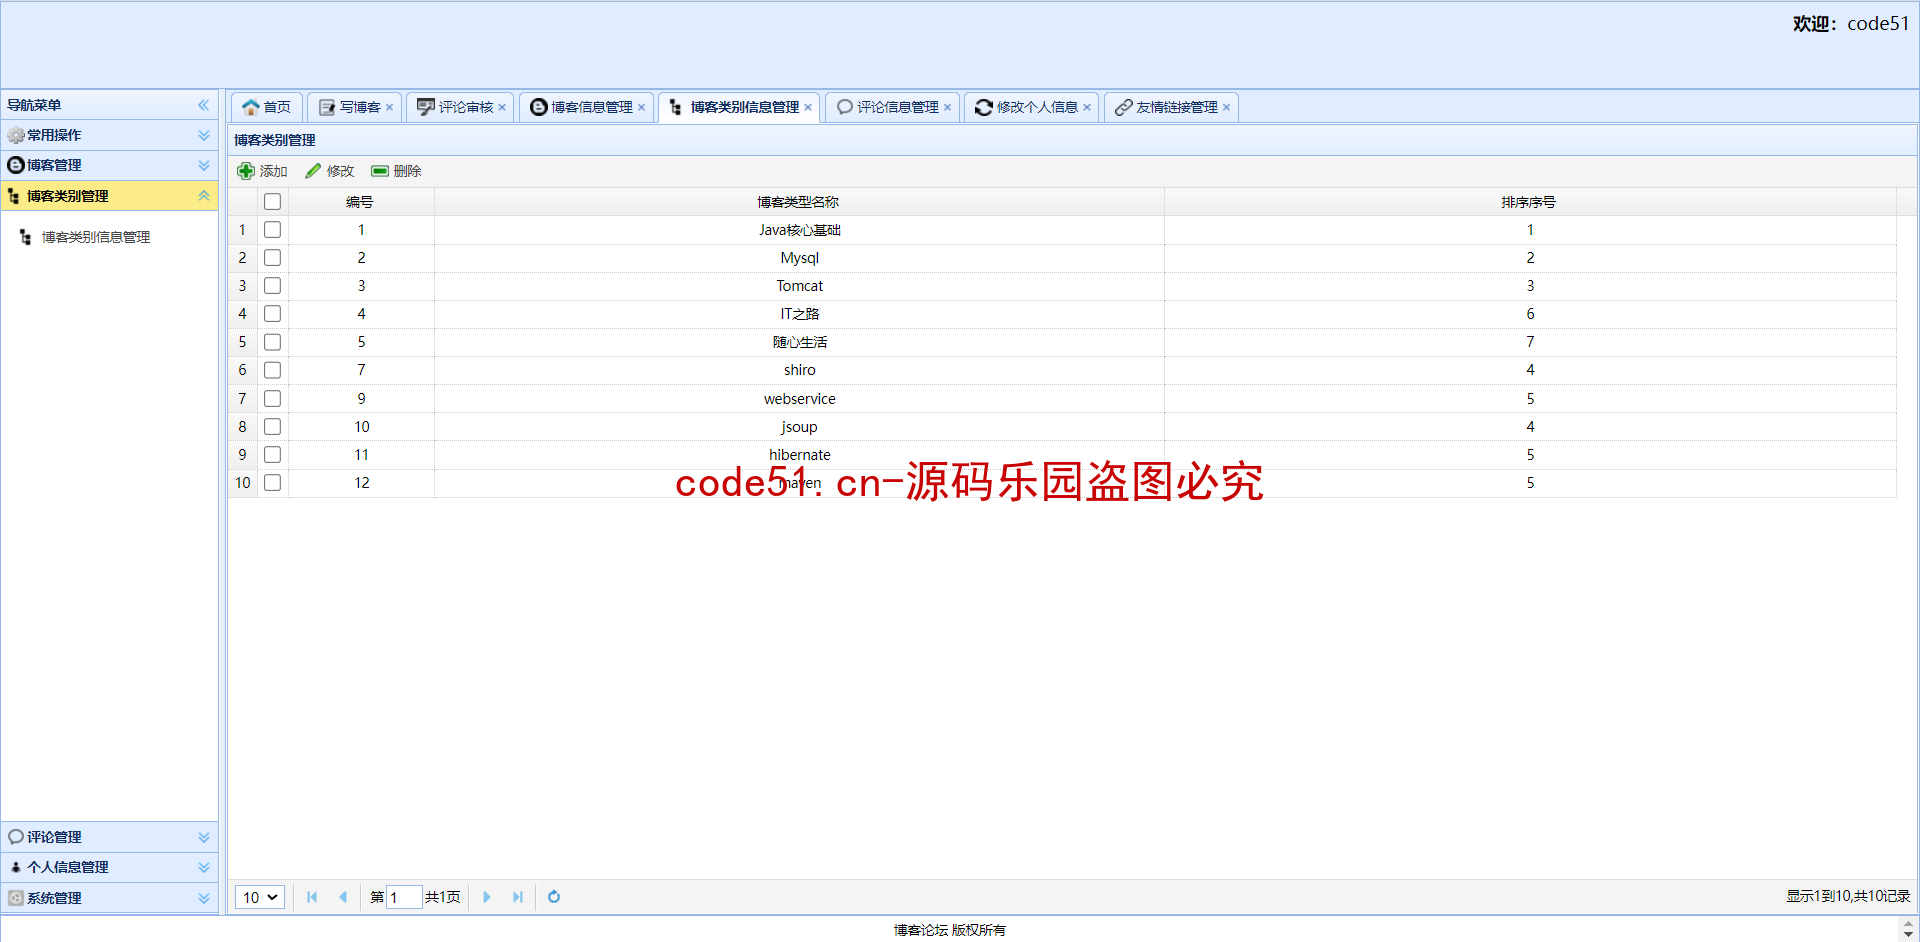
Task: Click the 随心生活 category name cell
Action: tap(799, 342)
